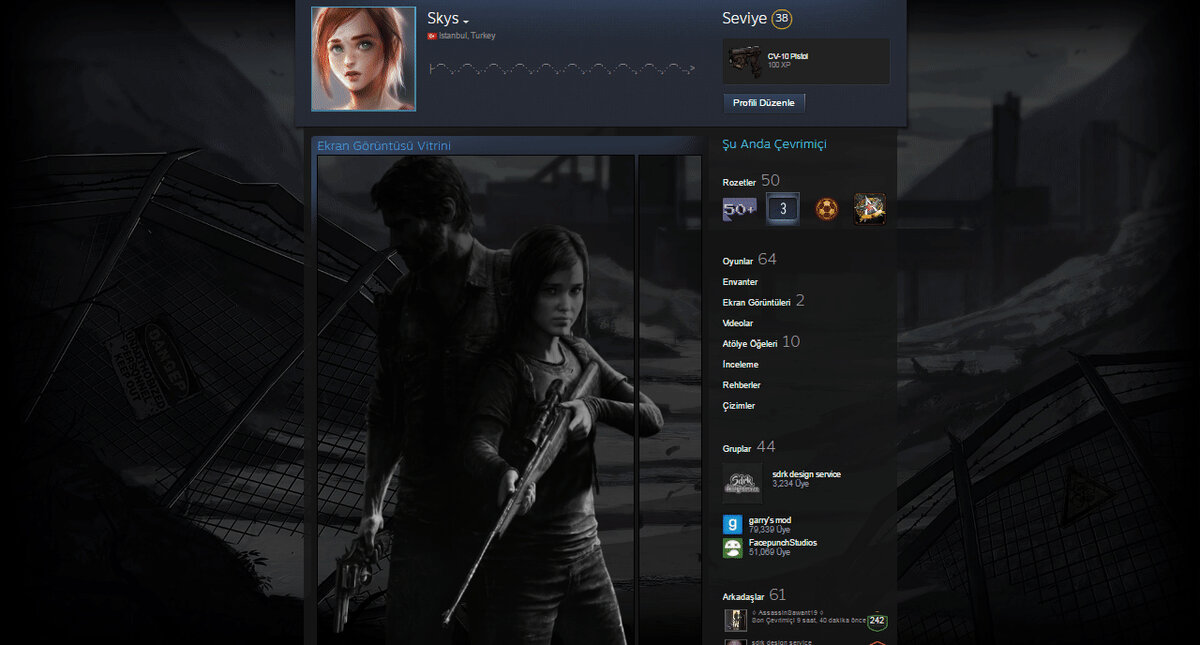This screenshot has height=645, width=1200.
Task: Open the İnceleme reviews link
Action: pyautogui.click(x=740, y=365)
